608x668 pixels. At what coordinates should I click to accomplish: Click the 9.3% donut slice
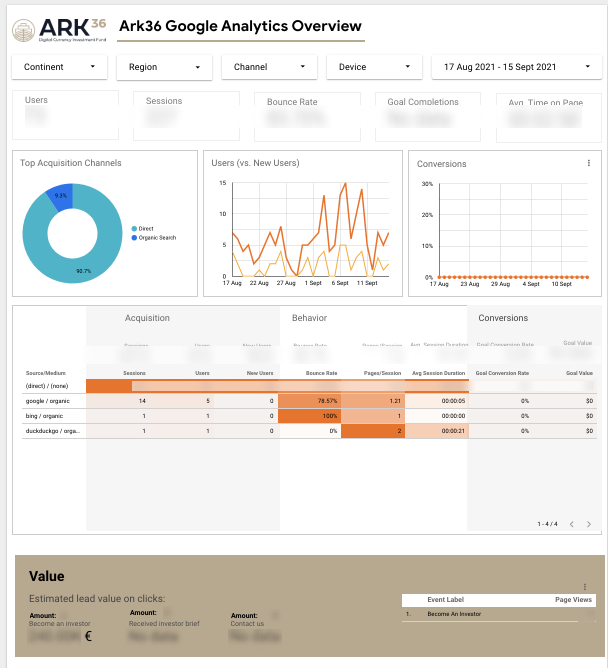pos(61,196)
